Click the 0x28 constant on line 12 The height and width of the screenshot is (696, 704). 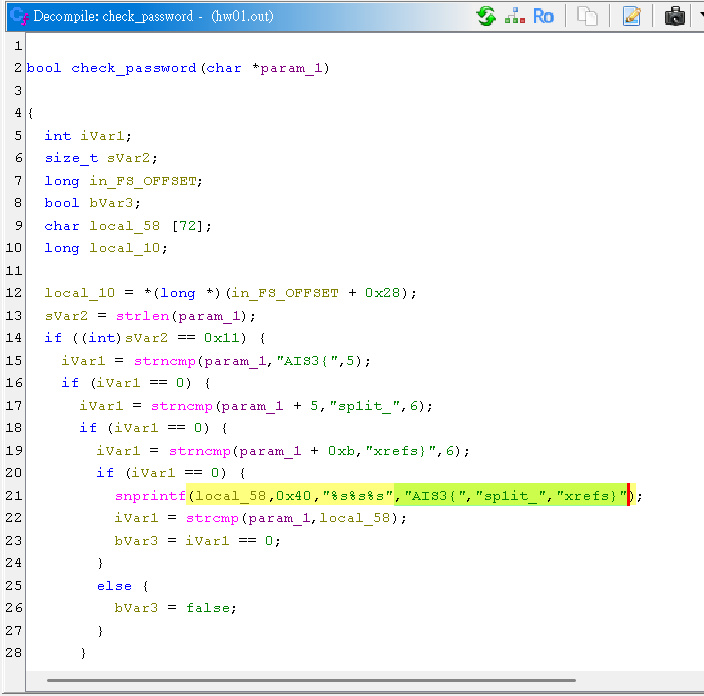382,293
